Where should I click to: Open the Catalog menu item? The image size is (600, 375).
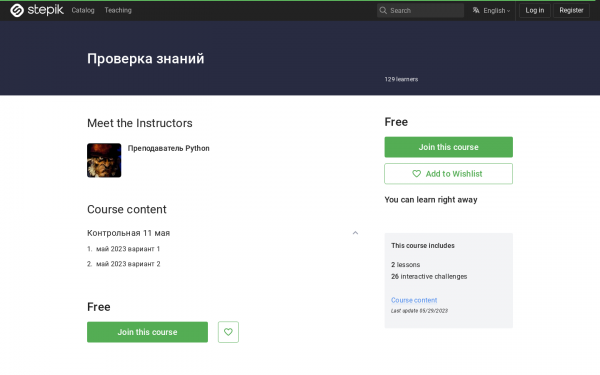[83, 10]
